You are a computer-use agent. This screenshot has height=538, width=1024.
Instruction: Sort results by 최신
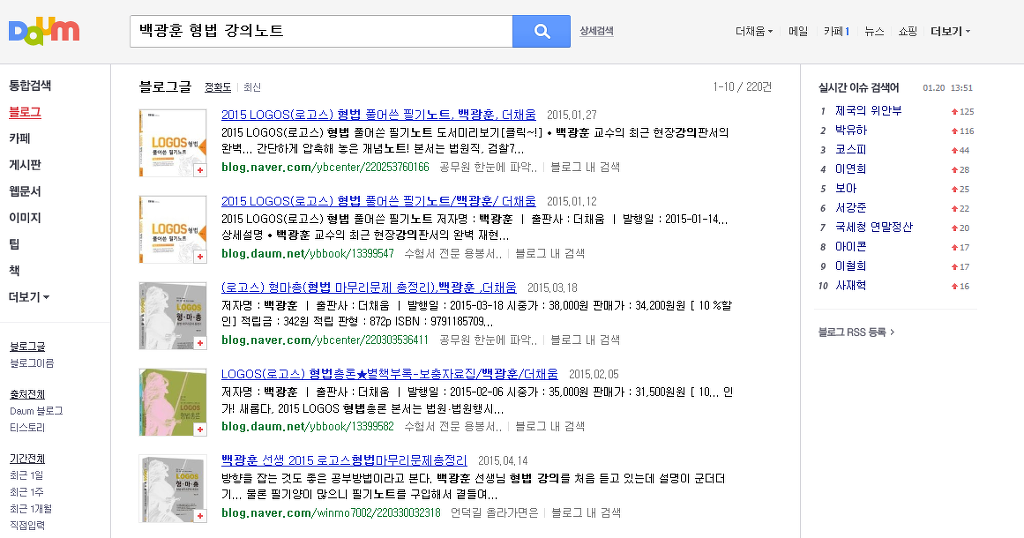252,87
